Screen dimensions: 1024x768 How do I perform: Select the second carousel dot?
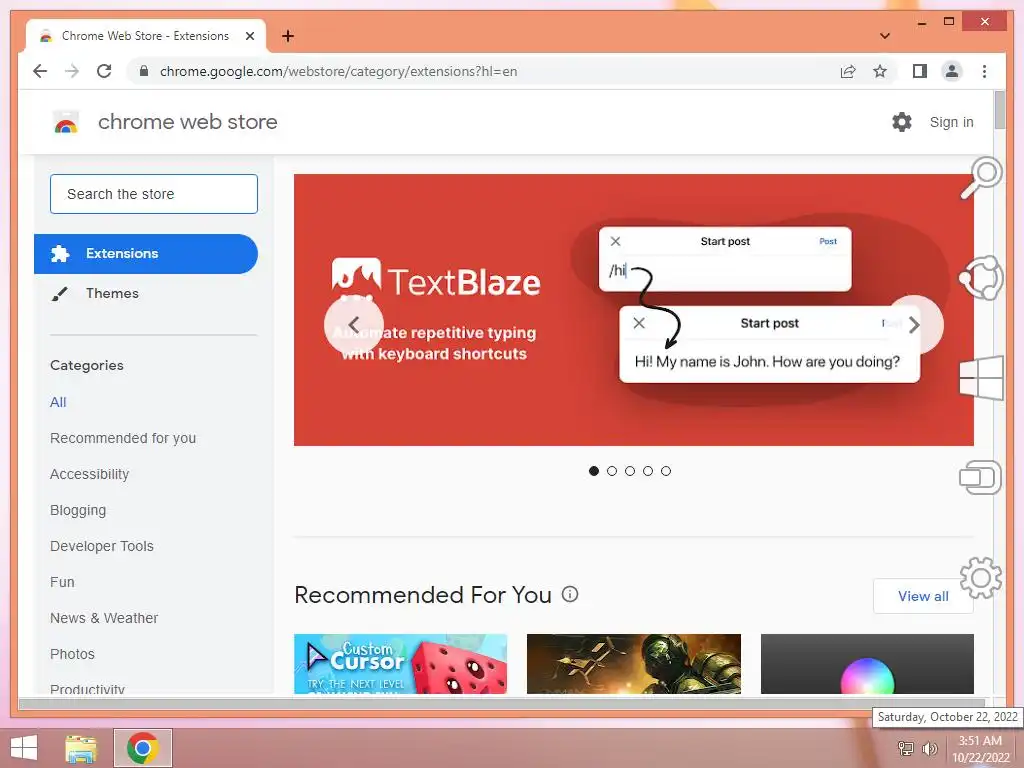tap(612, 471)
